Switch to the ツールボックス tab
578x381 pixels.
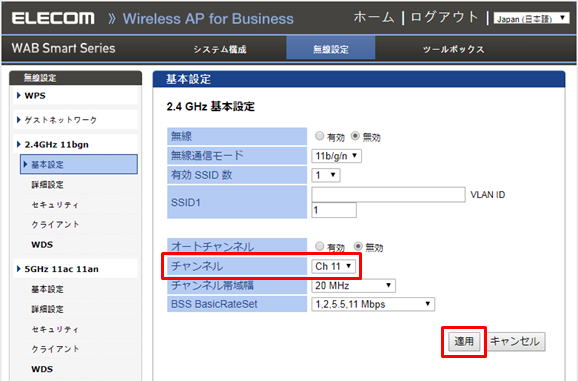(x=453, y=49)
